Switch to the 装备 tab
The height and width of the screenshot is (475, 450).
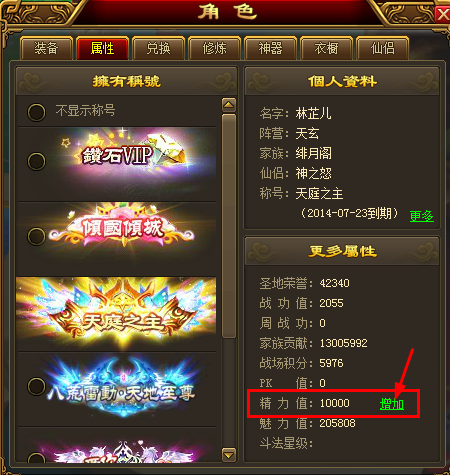pyautogui.click(x=46, y=48)
